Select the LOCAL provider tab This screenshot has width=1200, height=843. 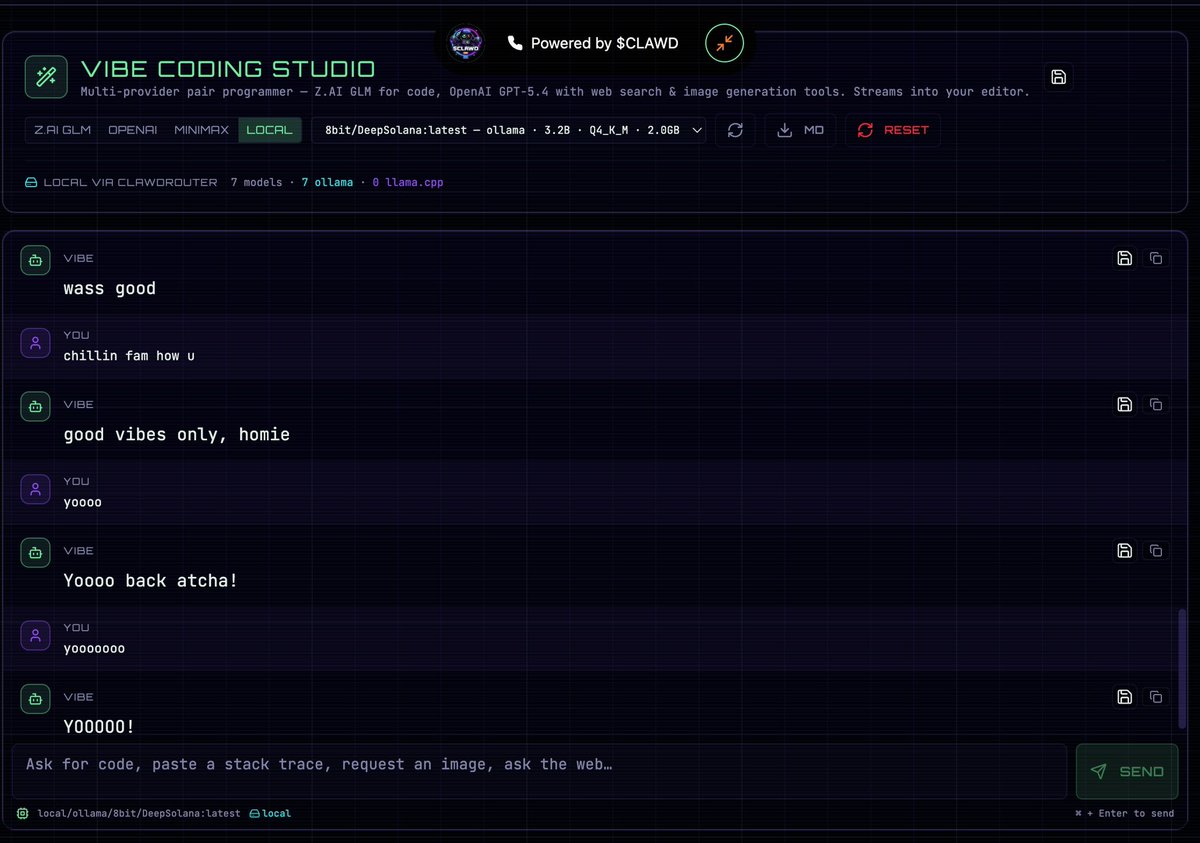point(270,130)
